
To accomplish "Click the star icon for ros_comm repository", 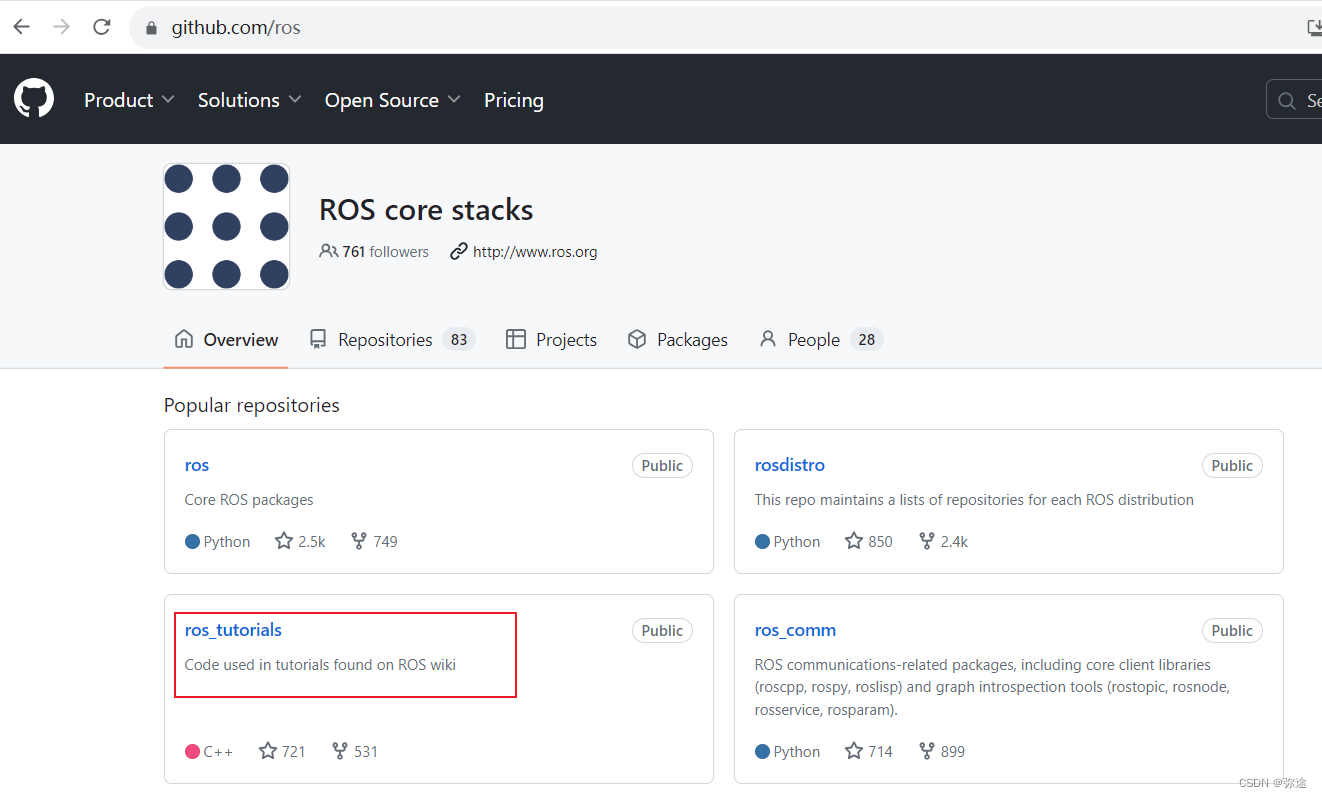I will [854, 751].
